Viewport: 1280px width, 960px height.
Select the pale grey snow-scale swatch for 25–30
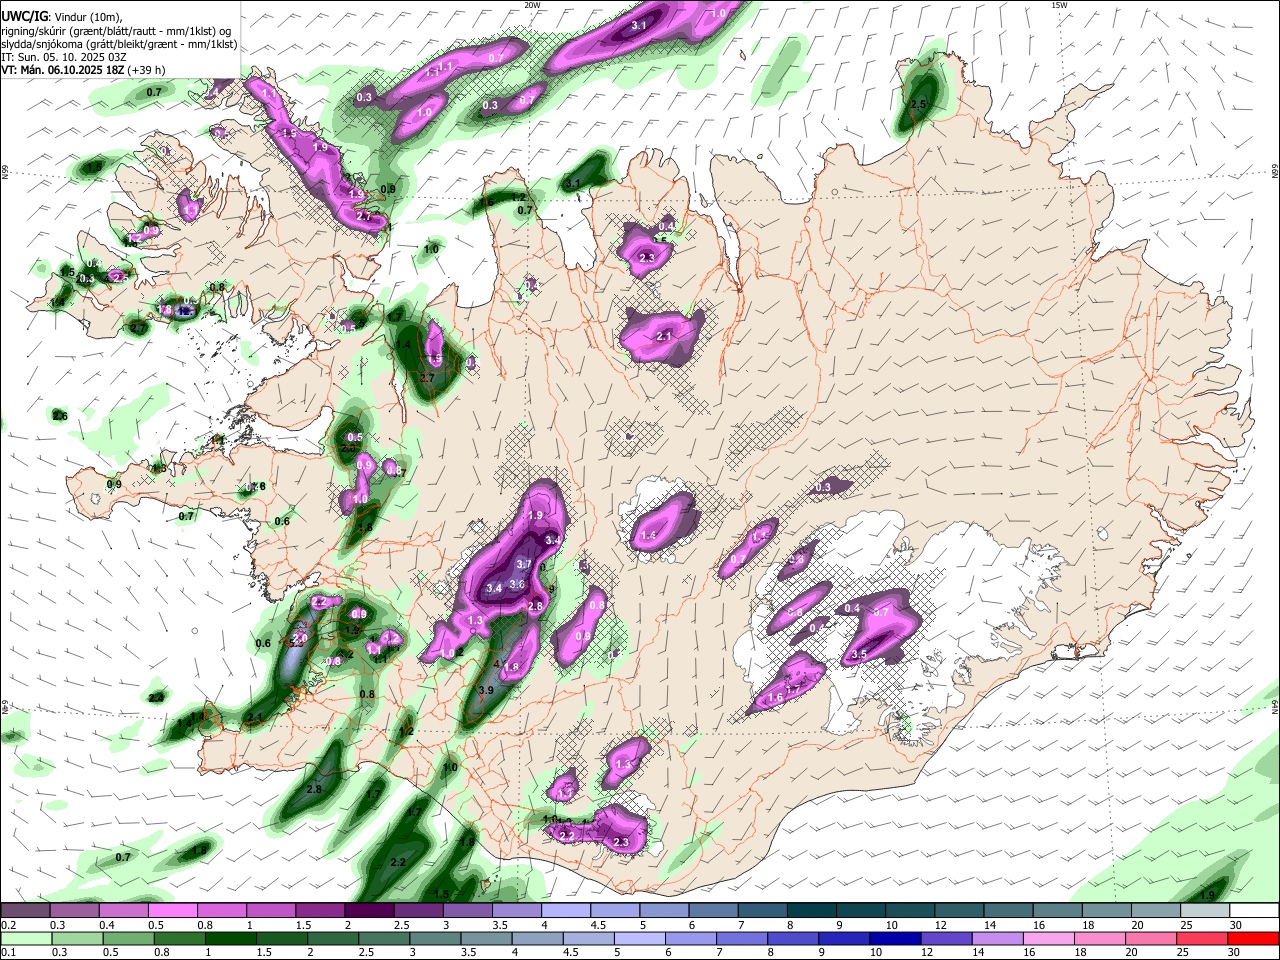tap(1206, 911)
